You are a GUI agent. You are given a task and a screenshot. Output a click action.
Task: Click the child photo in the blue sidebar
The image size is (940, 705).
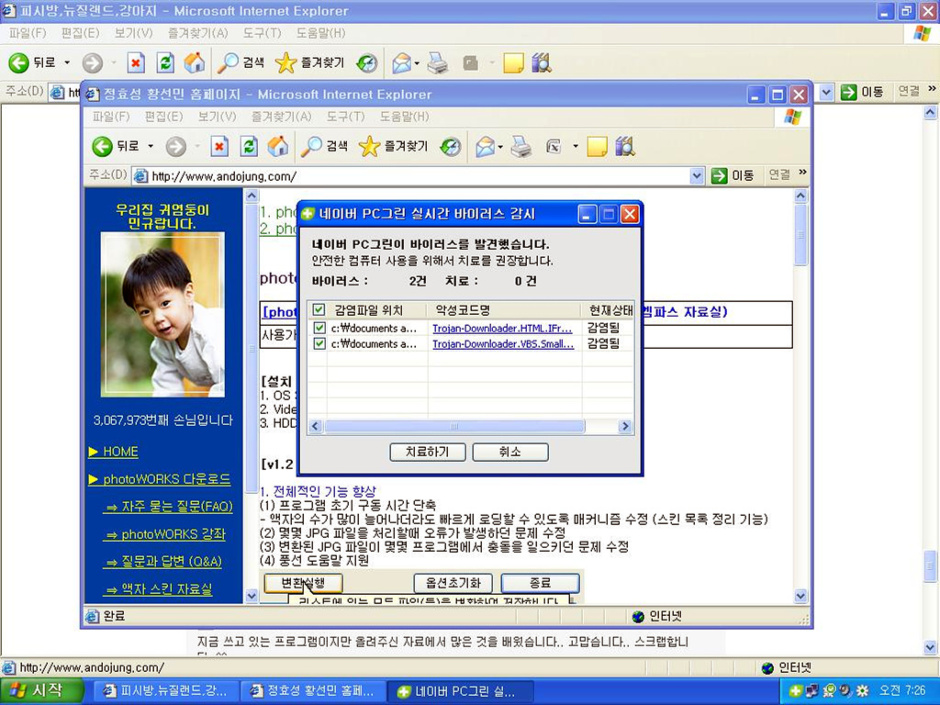[x=162, y=315]
